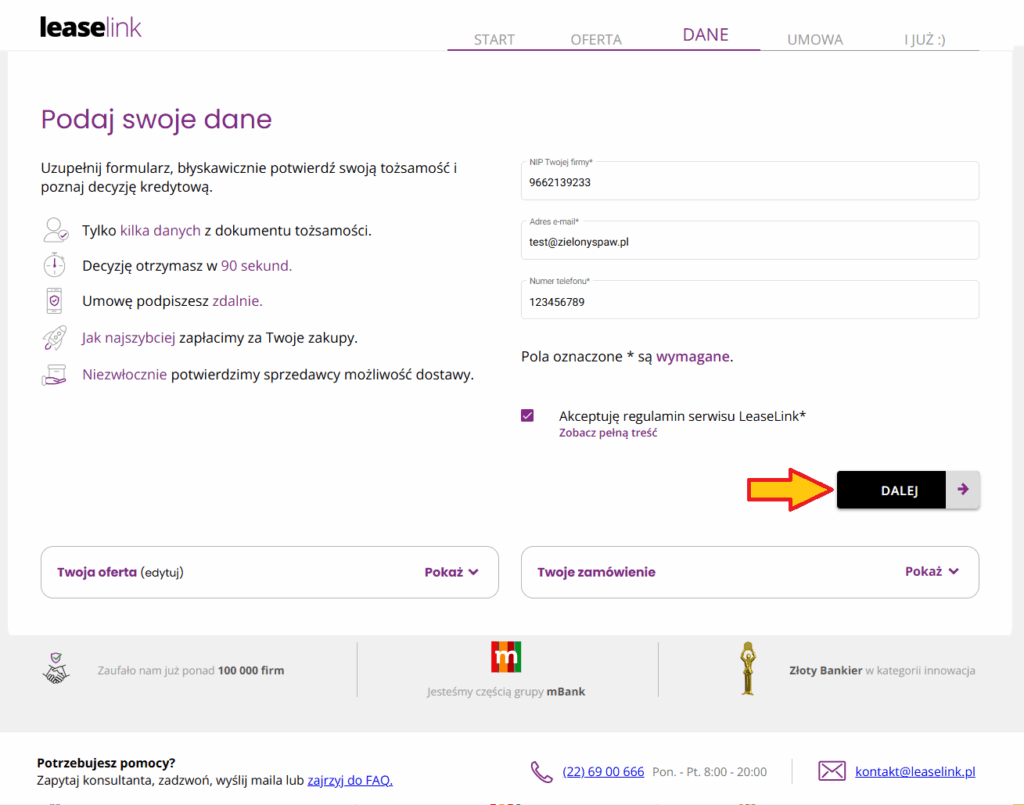Screen dimensions: 1024x805
Task: Click the kontakt@leaselink.pl email link
Action: [x=915, y=772]
